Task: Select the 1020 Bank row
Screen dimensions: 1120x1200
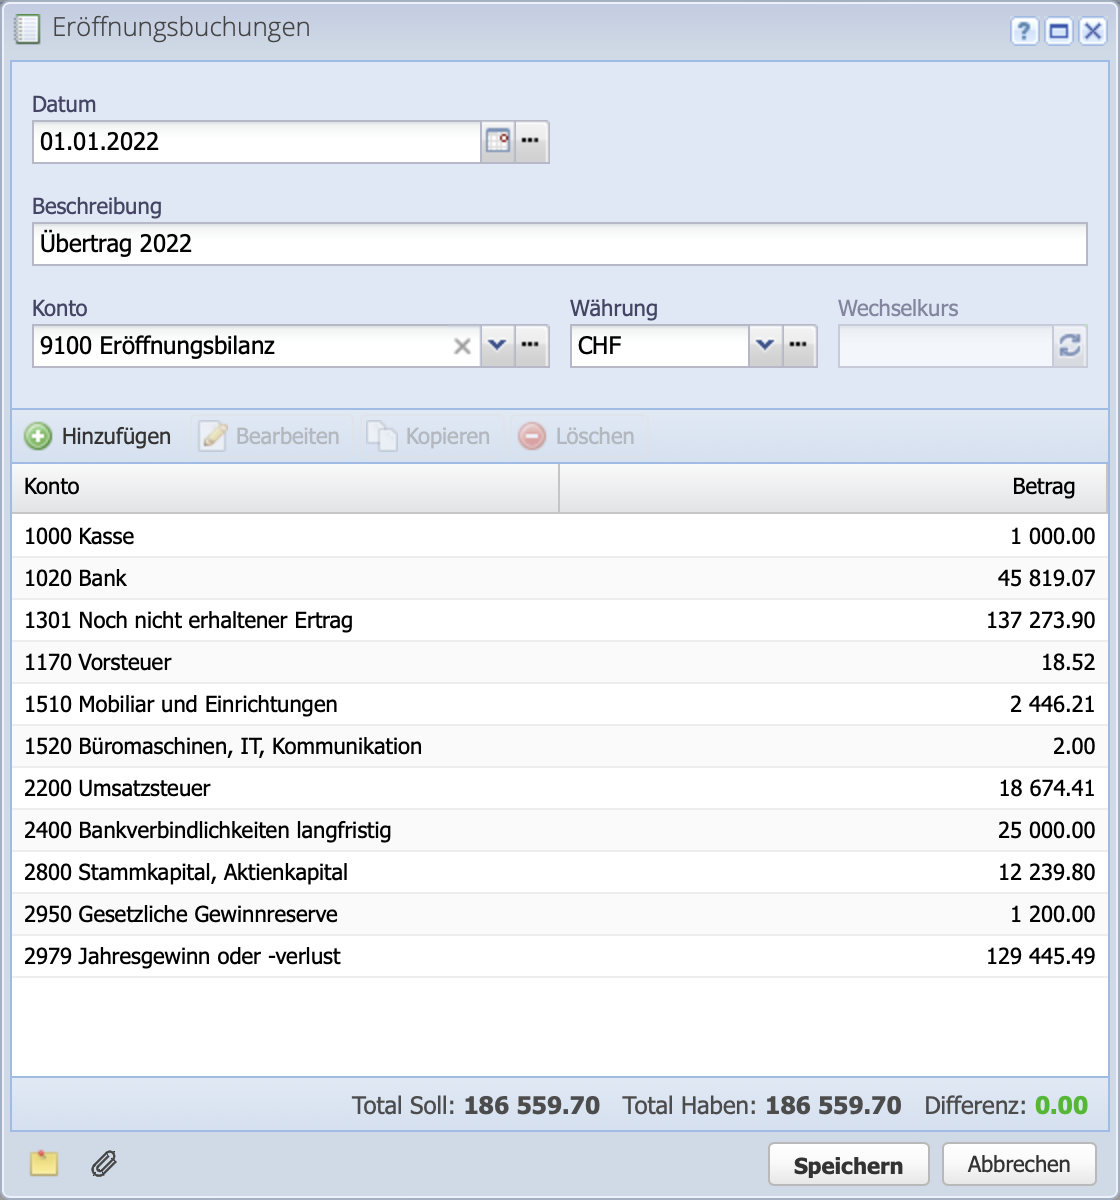Action: point(559,578)
